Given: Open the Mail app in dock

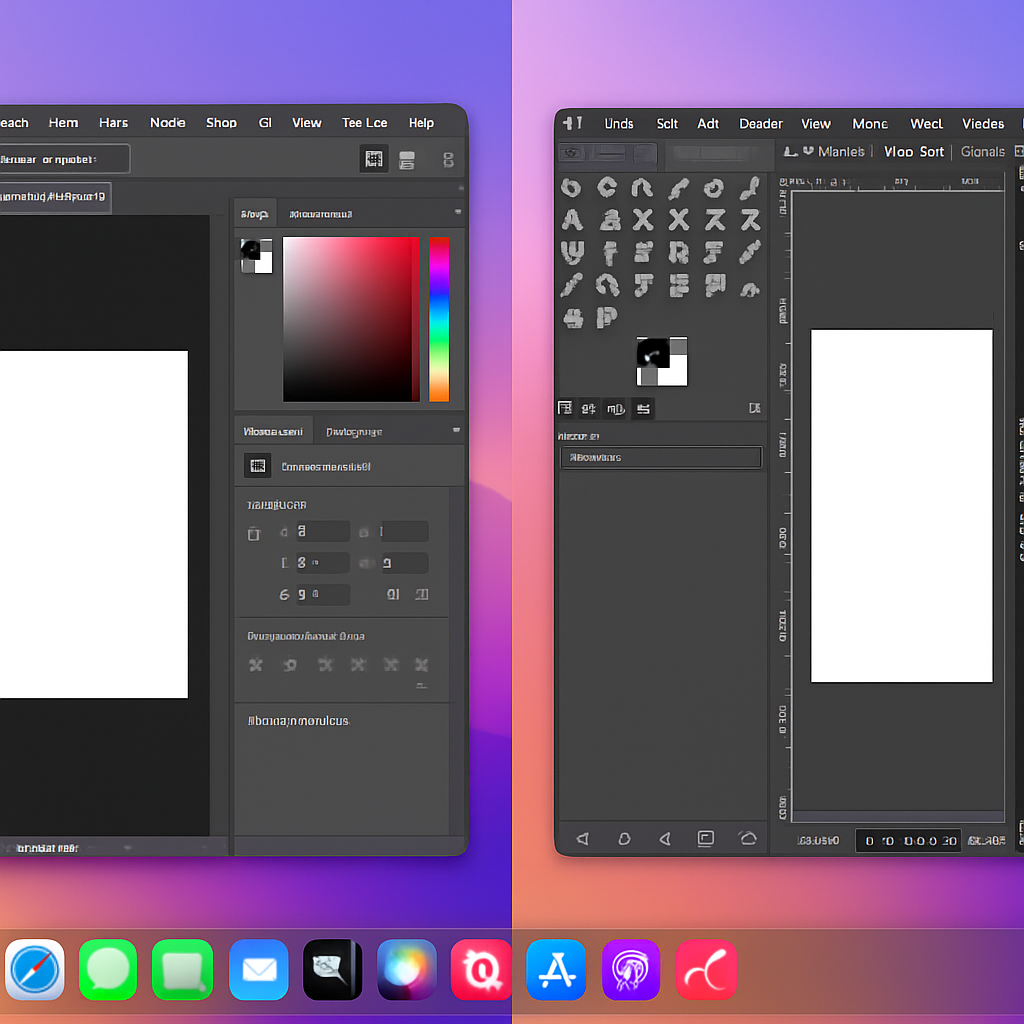Looking at the screenshot, I should 259,970.
